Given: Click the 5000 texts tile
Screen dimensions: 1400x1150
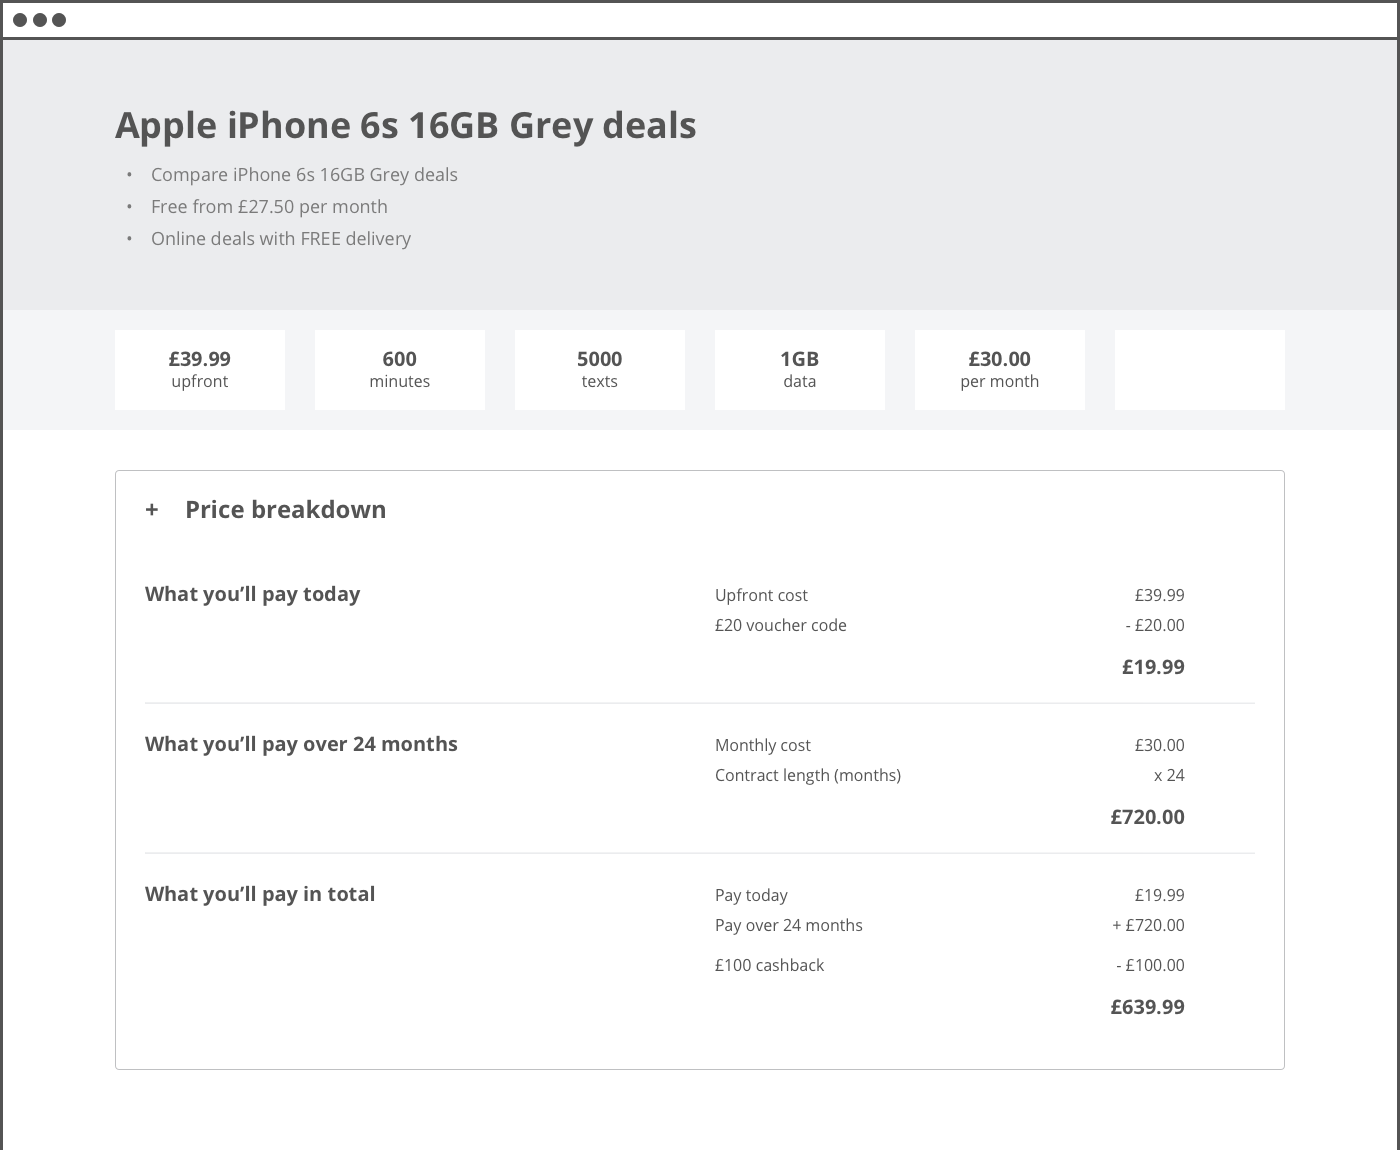Looking at the screenshot, I should [600, 370].
